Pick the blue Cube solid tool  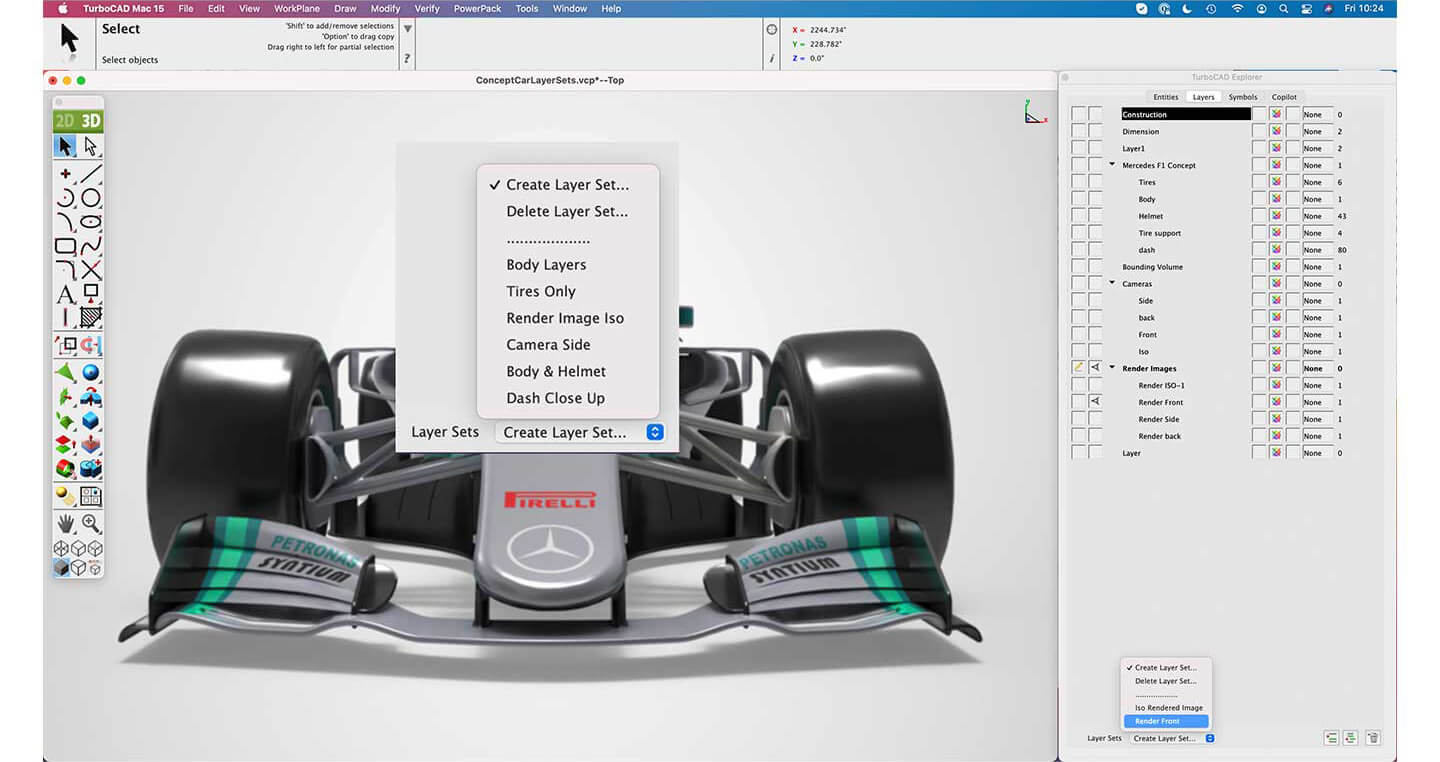tap(91, 421)
